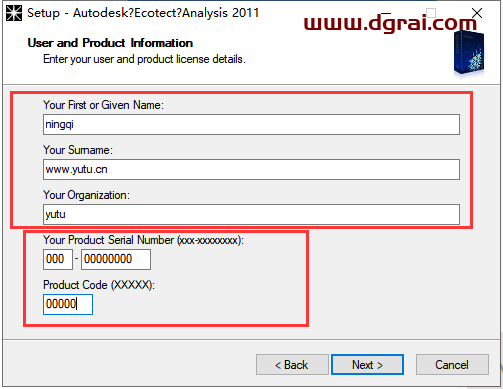Image resolution: width=503 pixels, height=389 pixels.
Task: Click the 'Your Organization:' label
Action: (86, 195)
